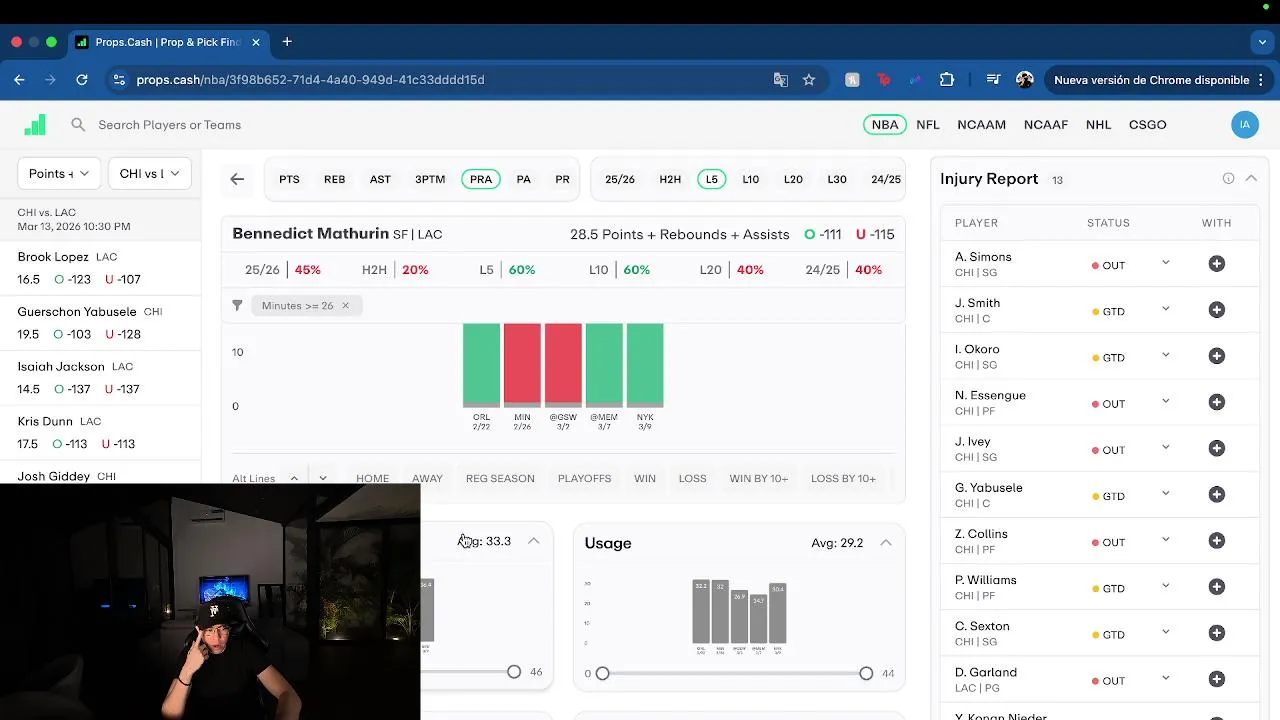
Task: Select the AST stat toggle
Action: (x=380, y=179)
